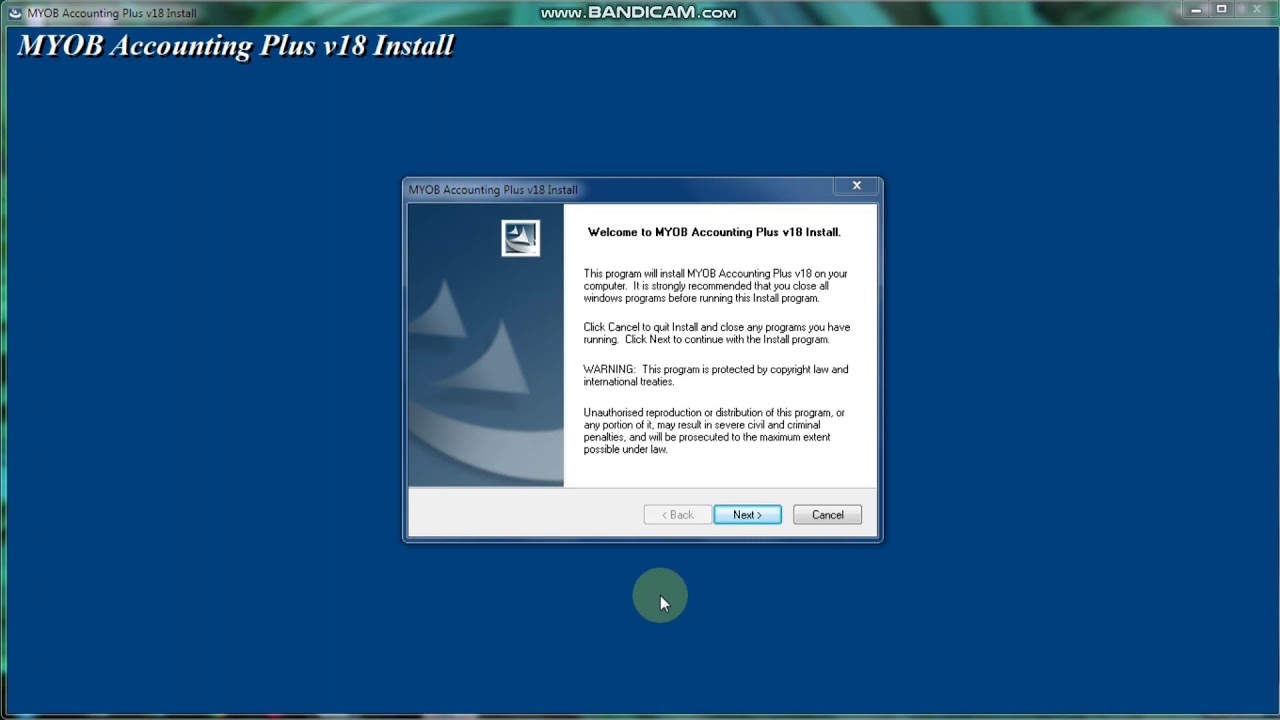Click the large italic "MYOB Accounting Plus v18 Install" banner
The height and width of the screenshot is (720, 1280).
coord(236,46)
